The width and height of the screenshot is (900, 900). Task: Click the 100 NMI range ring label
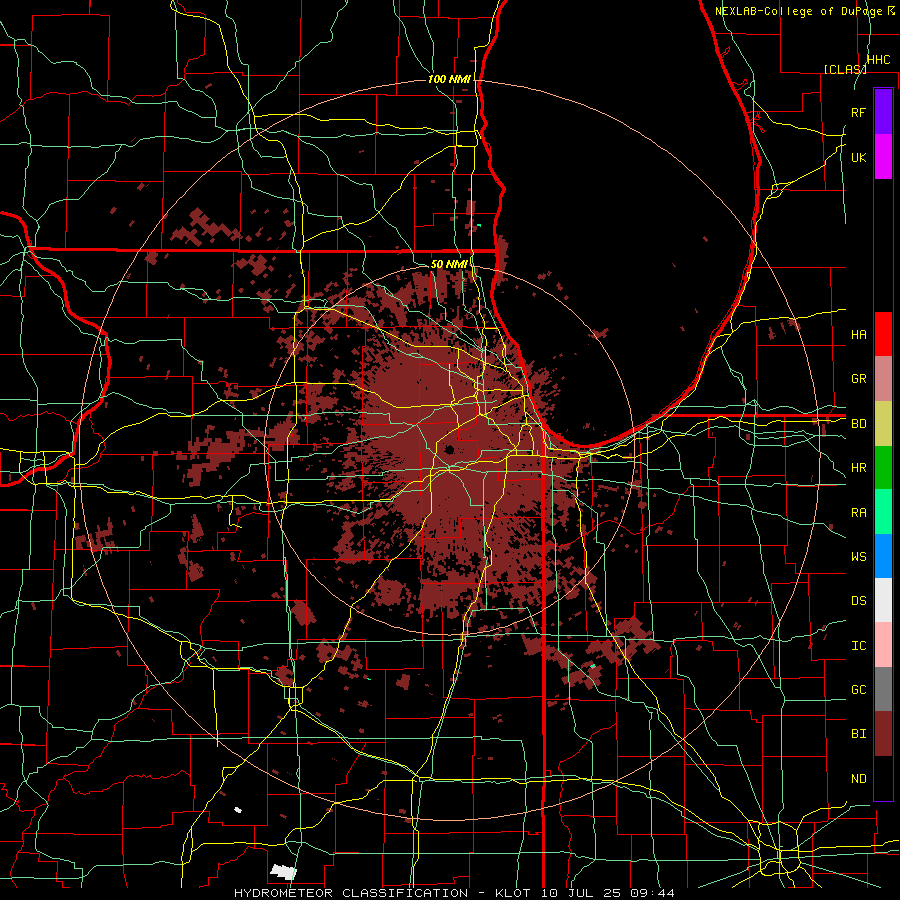(x=449, y=79)
